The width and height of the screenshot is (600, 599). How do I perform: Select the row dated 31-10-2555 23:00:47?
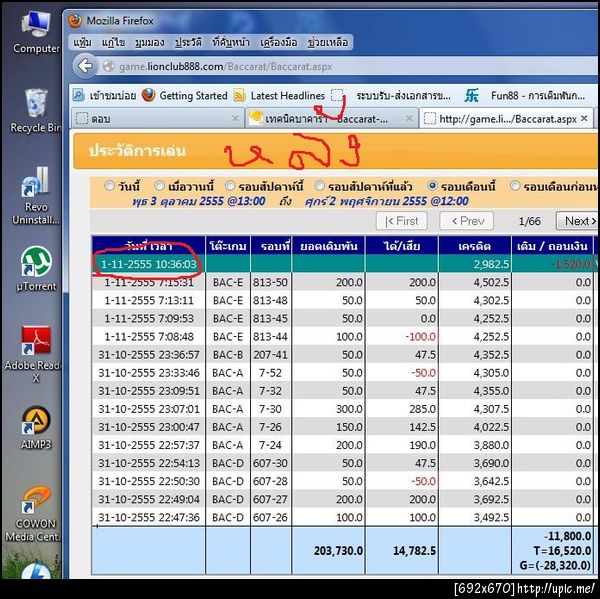pos(344,427)
